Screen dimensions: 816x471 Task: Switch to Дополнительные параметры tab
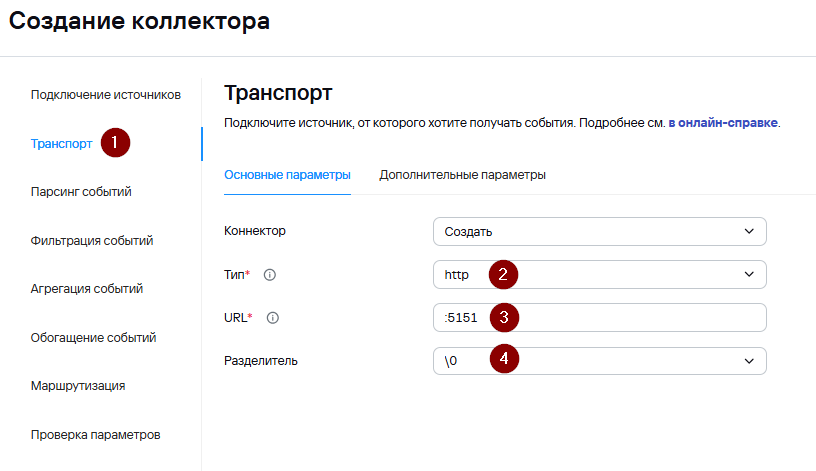pos(462,175)
